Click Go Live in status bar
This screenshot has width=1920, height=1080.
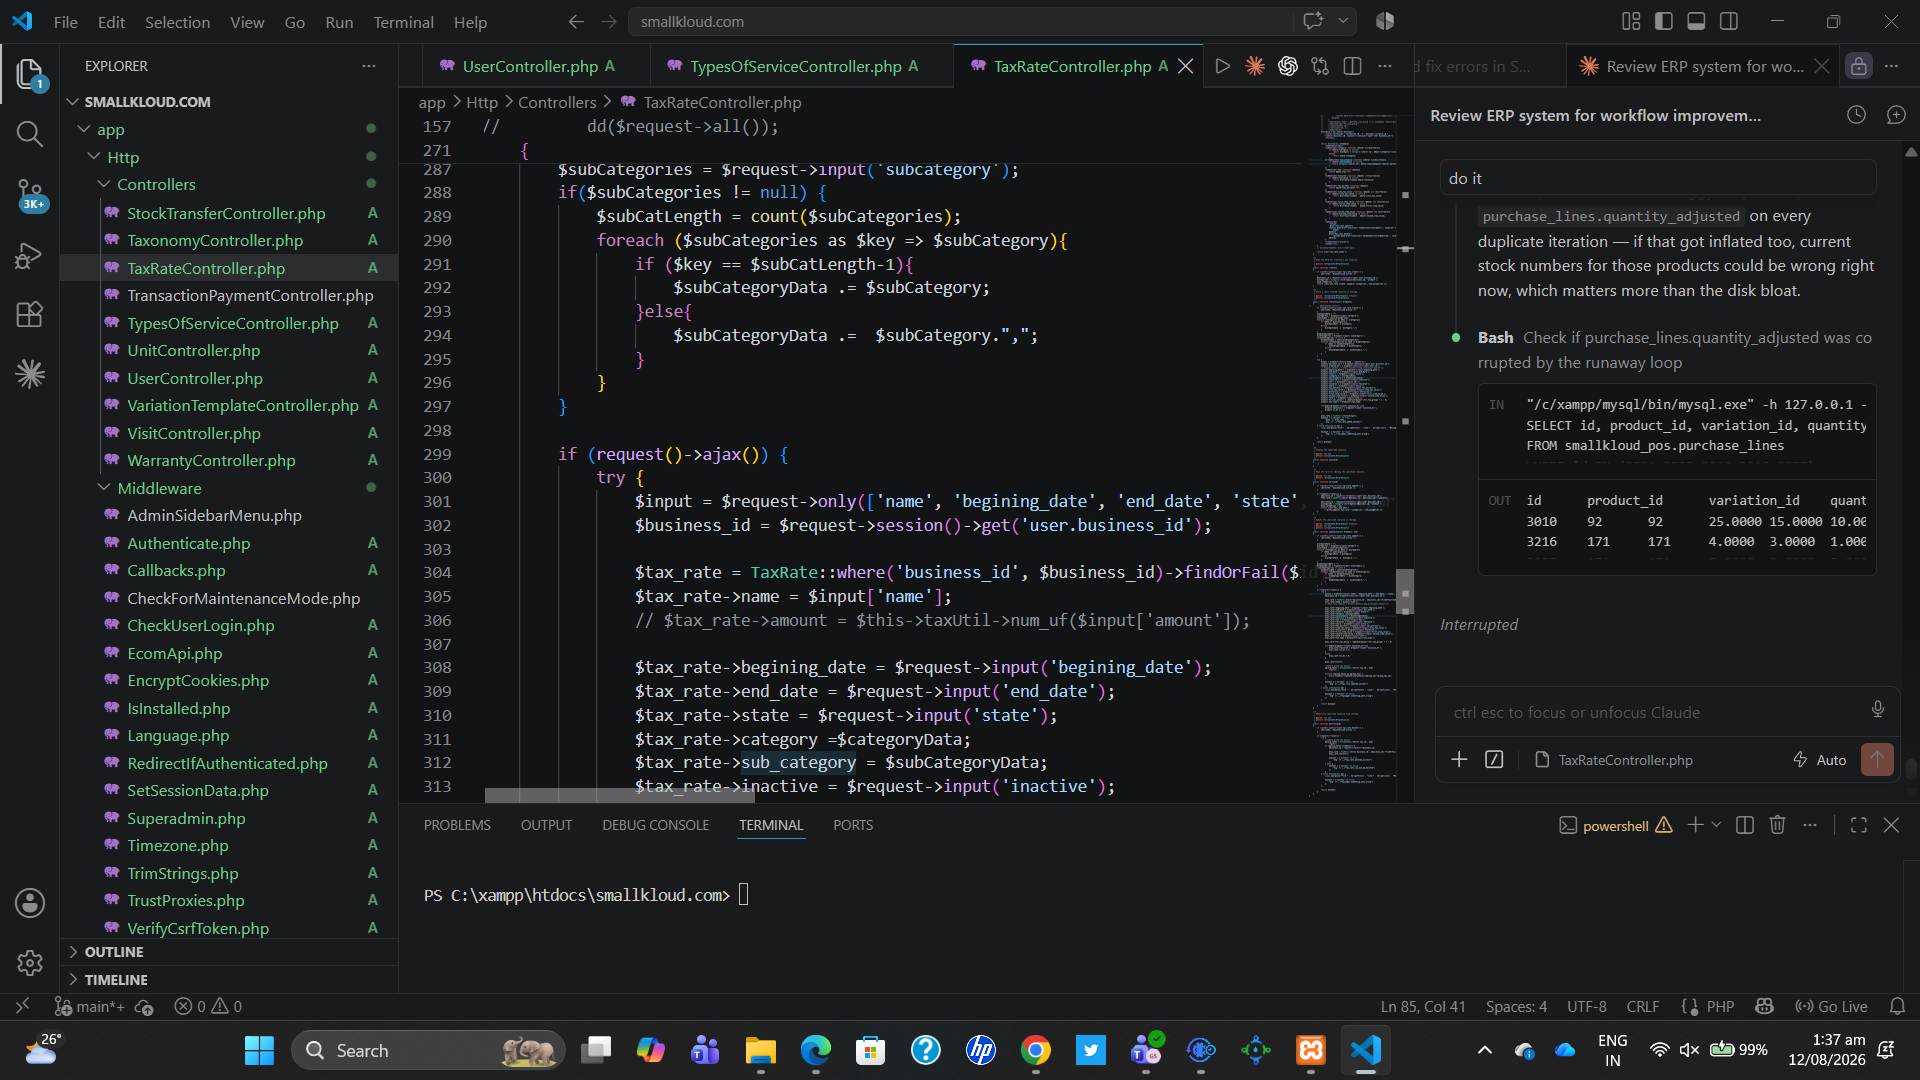click(1831, 1006)
